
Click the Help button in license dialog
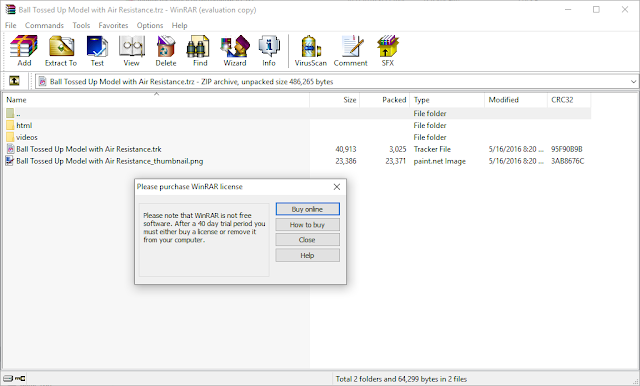(x=307, y=255)
